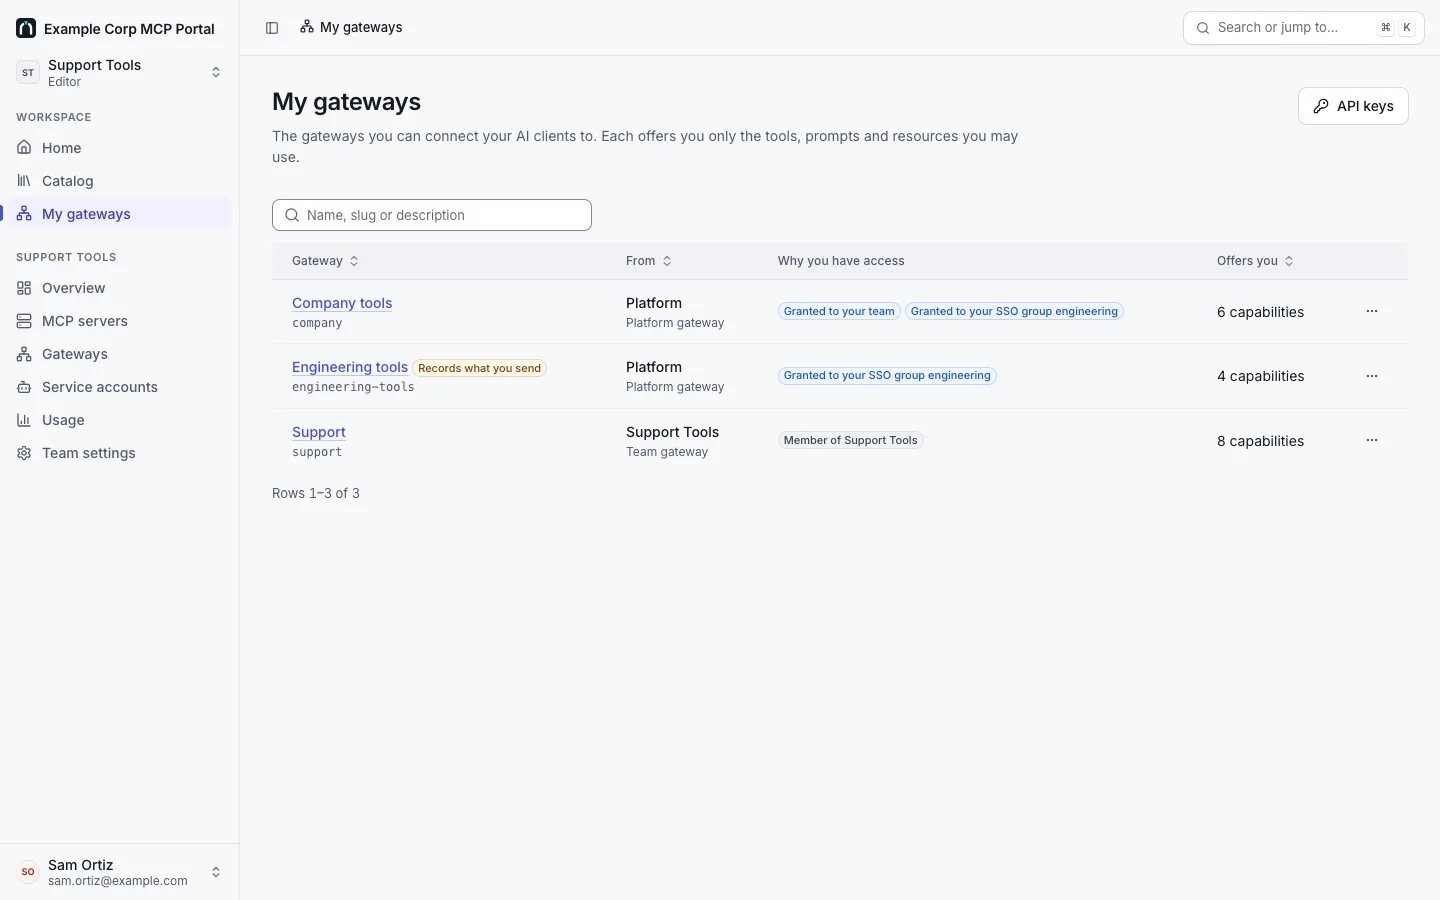The image size is (1440, 900).
Task: Open the Support Tools team switcher
Action: coord(120,72)
